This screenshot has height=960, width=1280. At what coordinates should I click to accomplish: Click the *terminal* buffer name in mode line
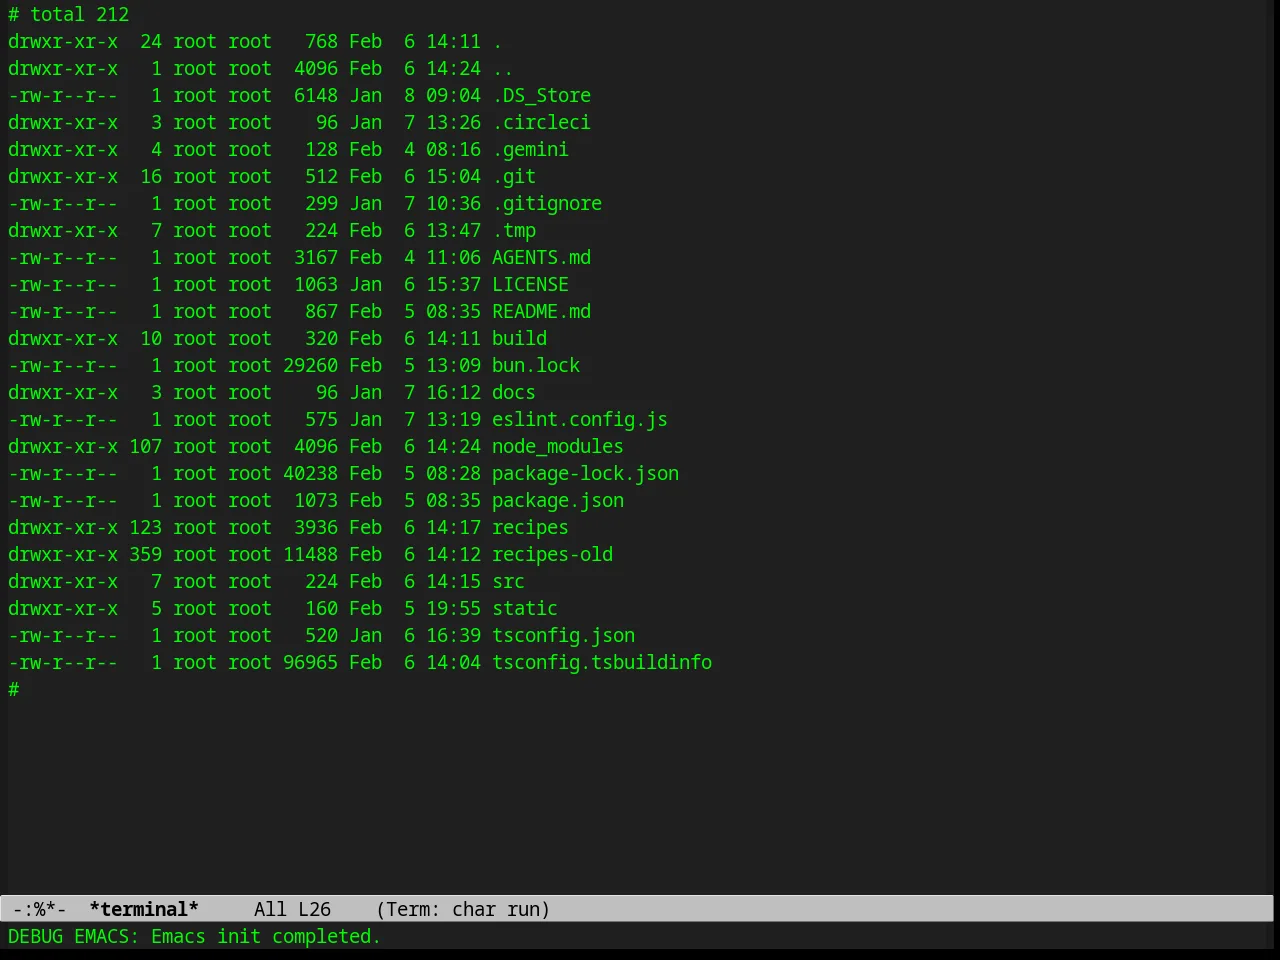click(144, 909)
